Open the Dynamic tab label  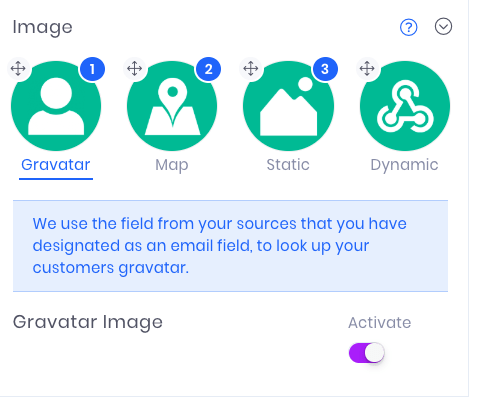404,165
